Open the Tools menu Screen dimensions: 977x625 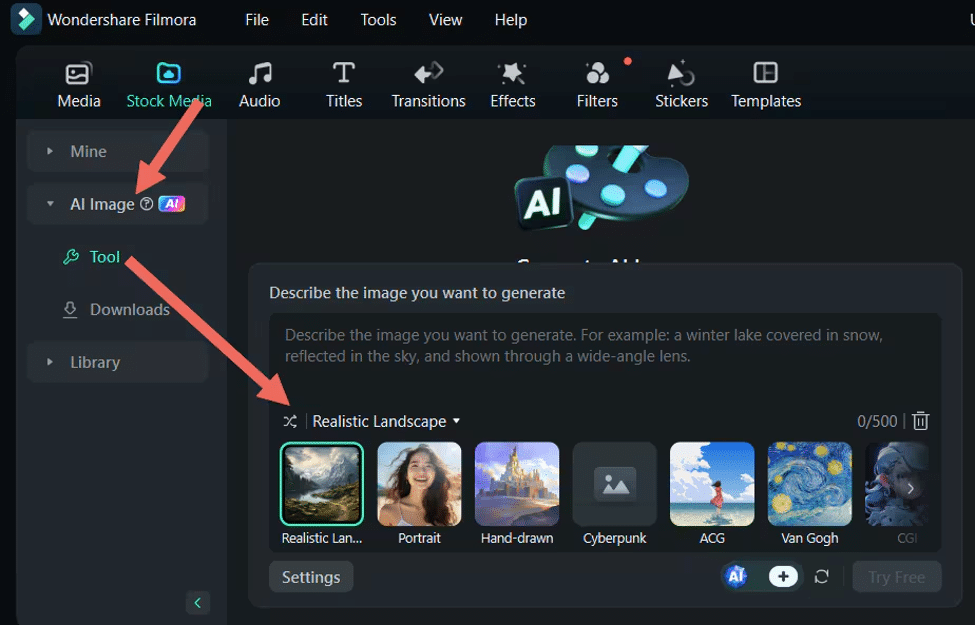pyautogui.click(x=378, y=20)
